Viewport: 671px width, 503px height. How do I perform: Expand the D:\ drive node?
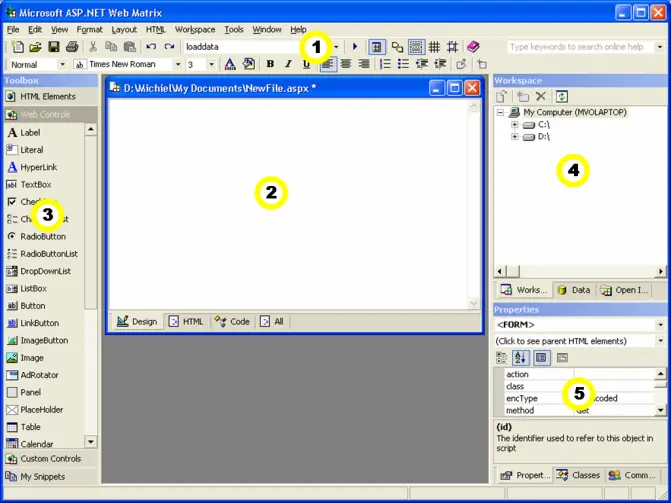pos(515,137)
